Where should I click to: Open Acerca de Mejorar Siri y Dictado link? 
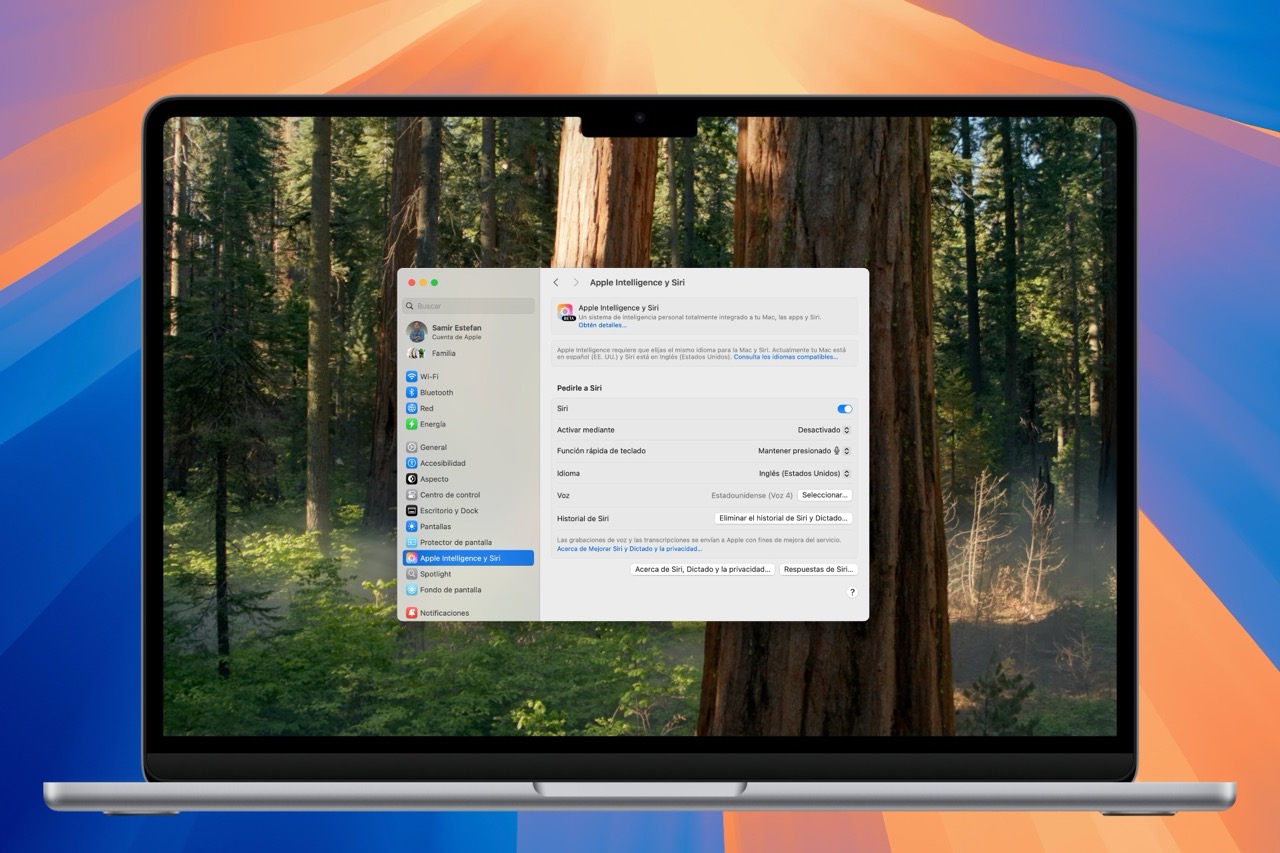pyautogui.click(x=630, y=548)
